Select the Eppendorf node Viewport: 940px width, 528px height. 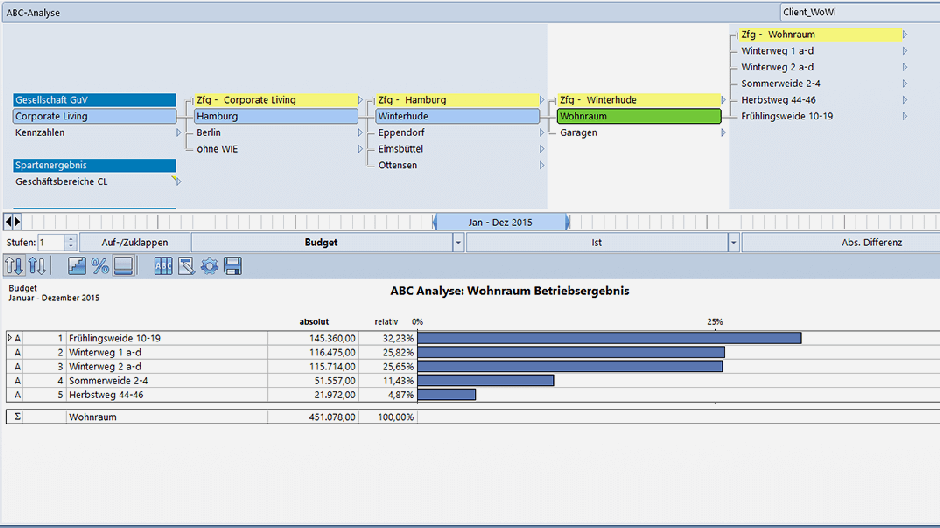401,132
